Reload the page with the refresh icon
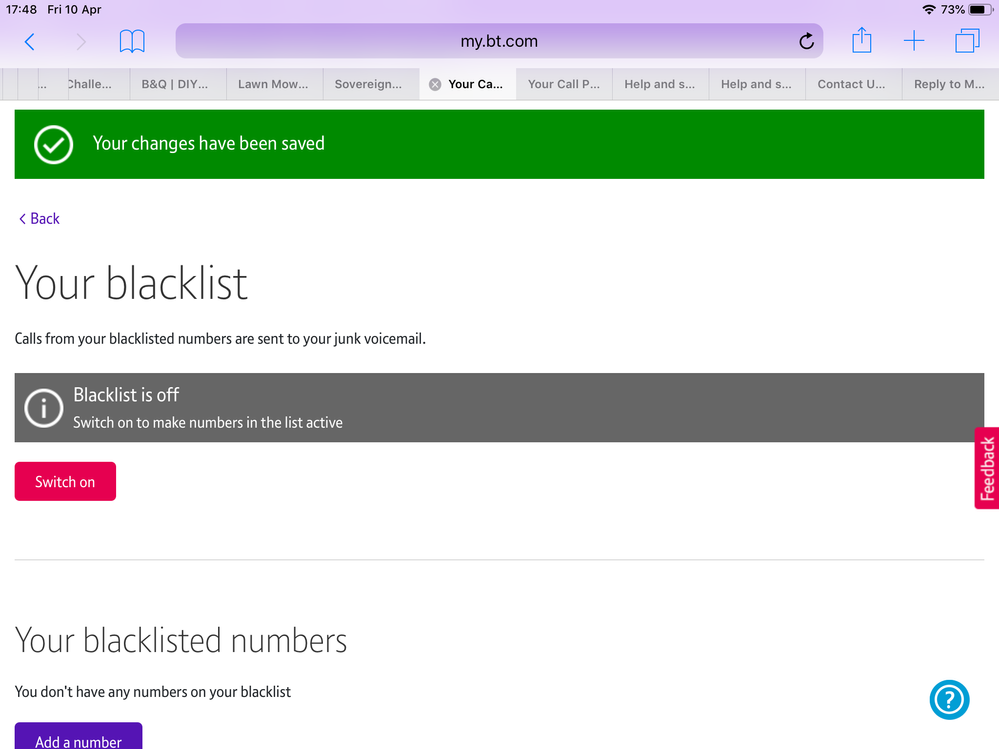The width and height of the screenshot is (999, 749). 806,41
